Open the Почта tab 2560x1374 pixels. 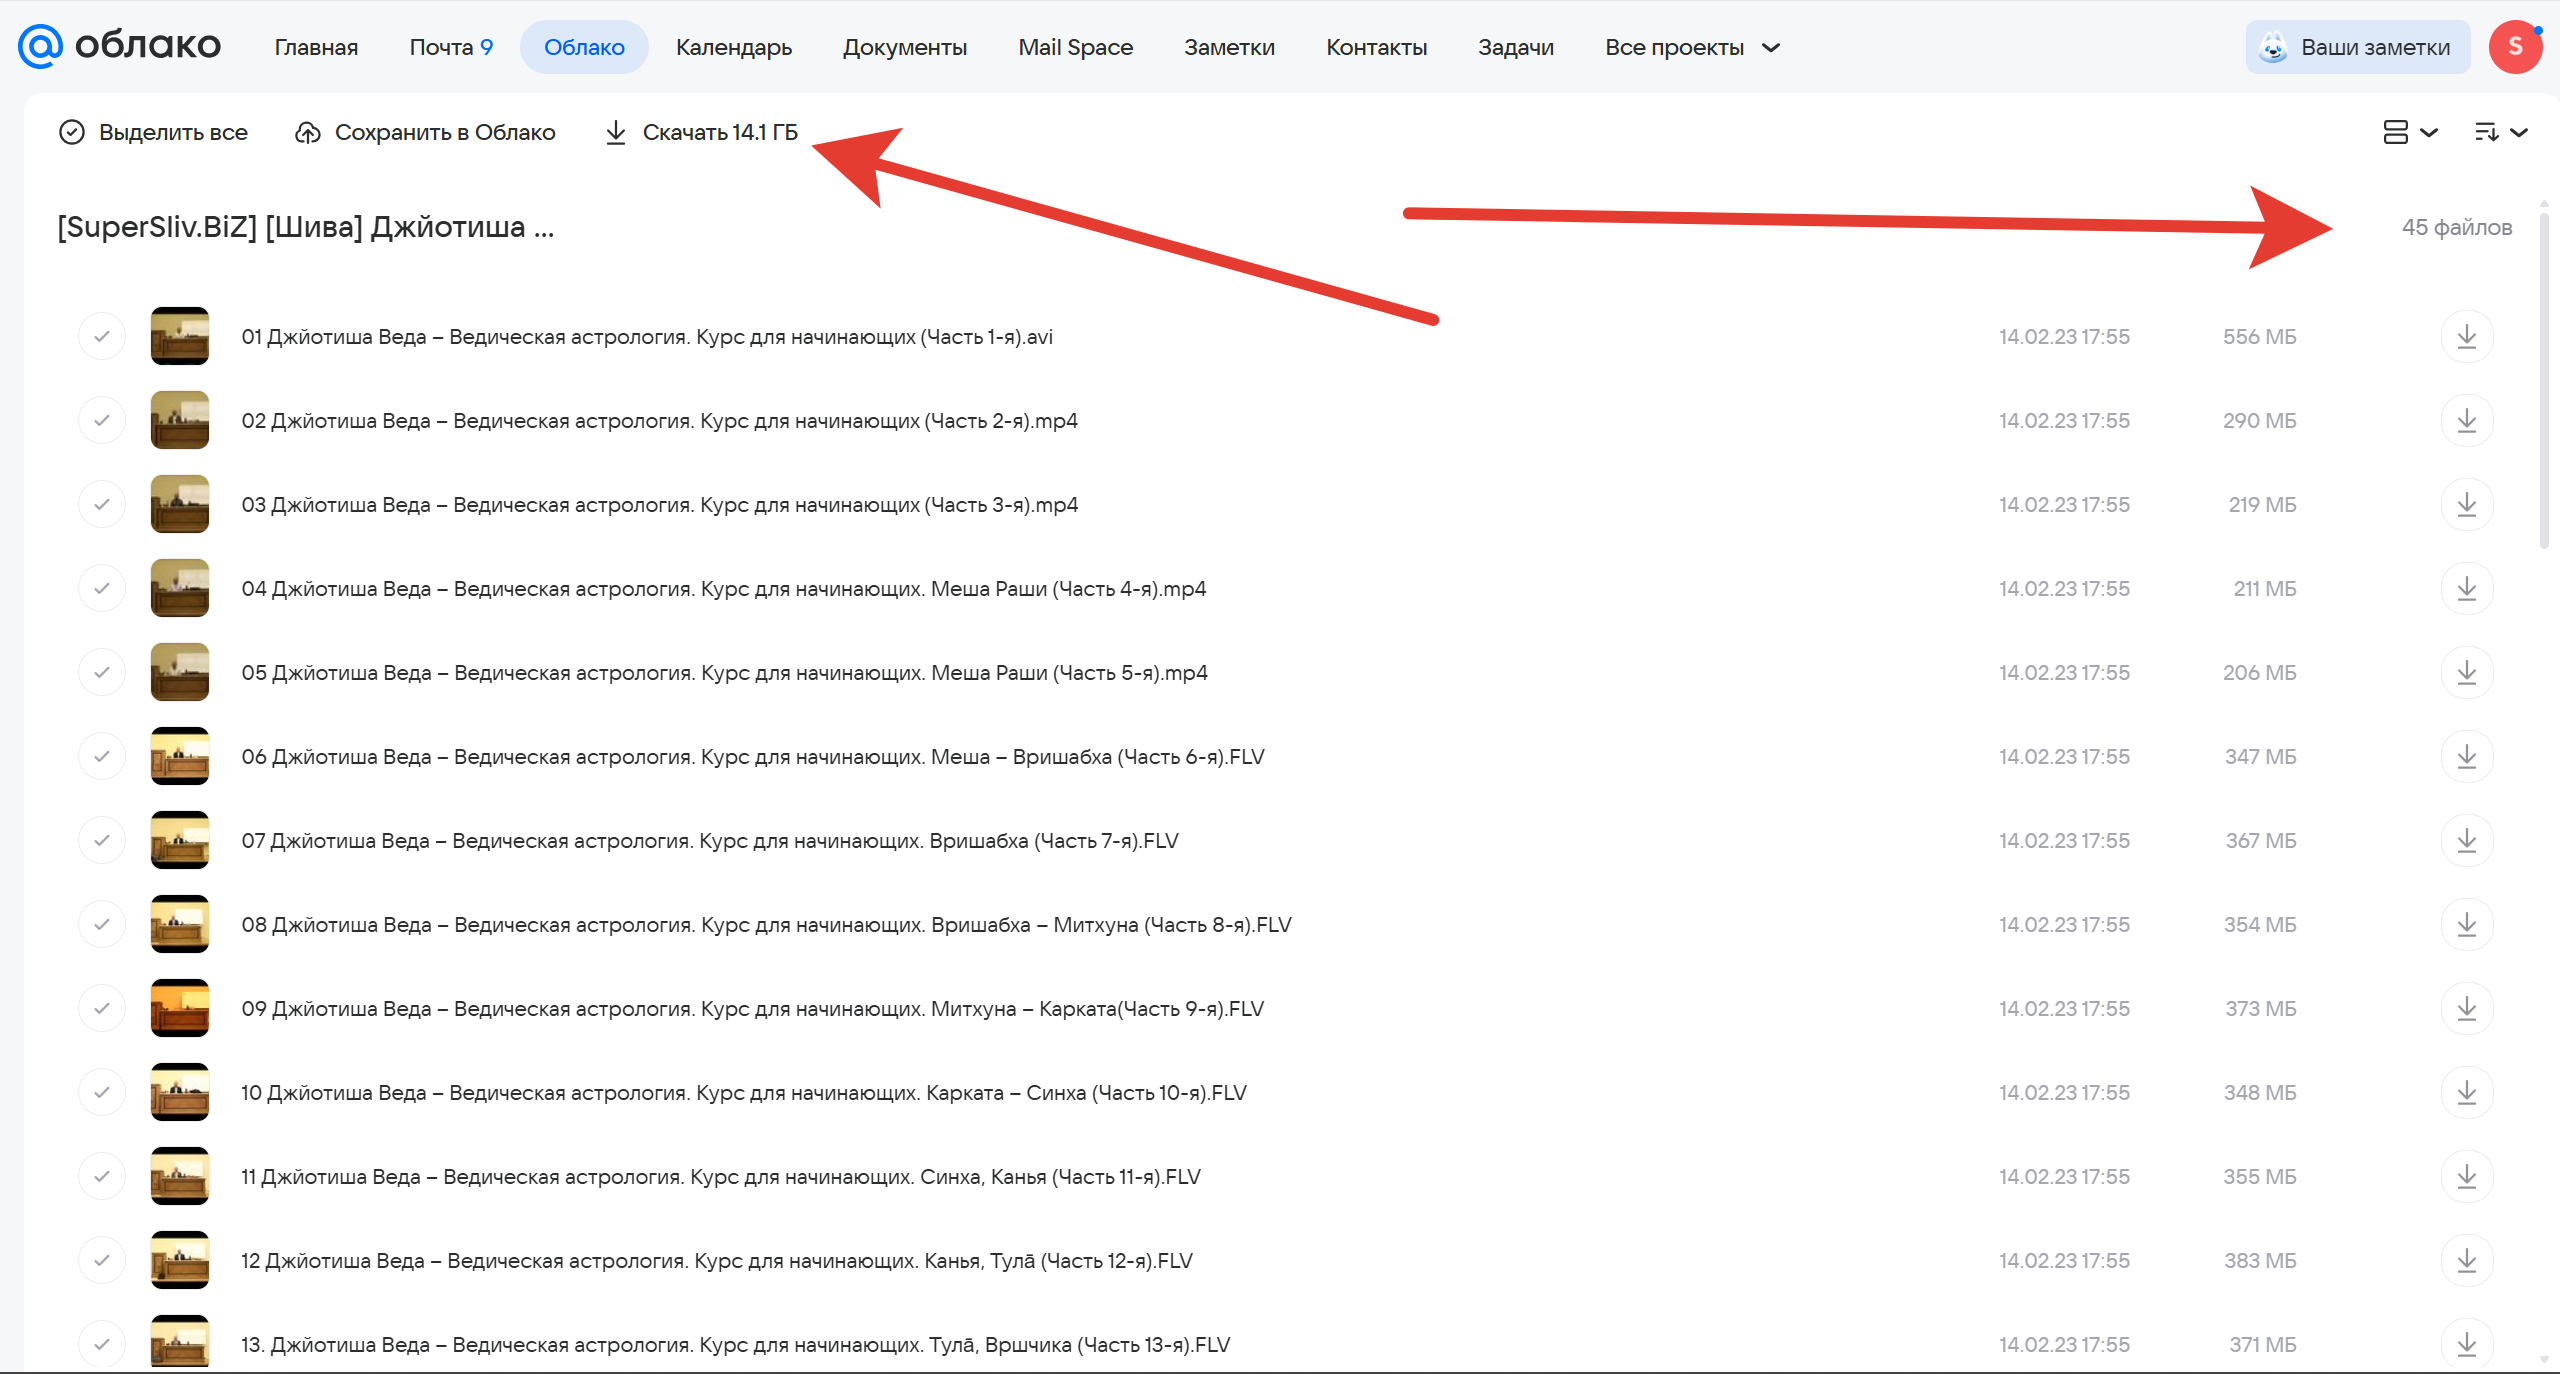[451, 47]
